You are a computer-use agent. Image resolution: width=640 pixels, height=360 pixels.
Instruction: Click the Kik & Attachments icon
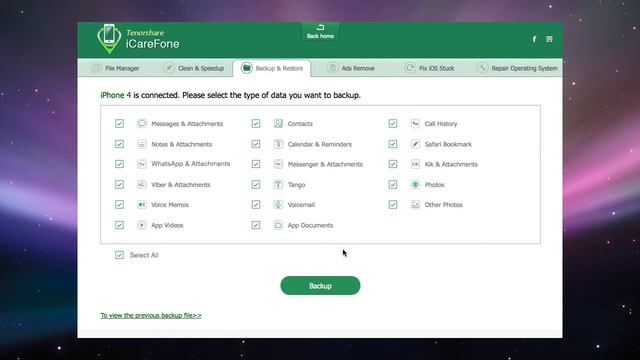[x=415, y=164]
